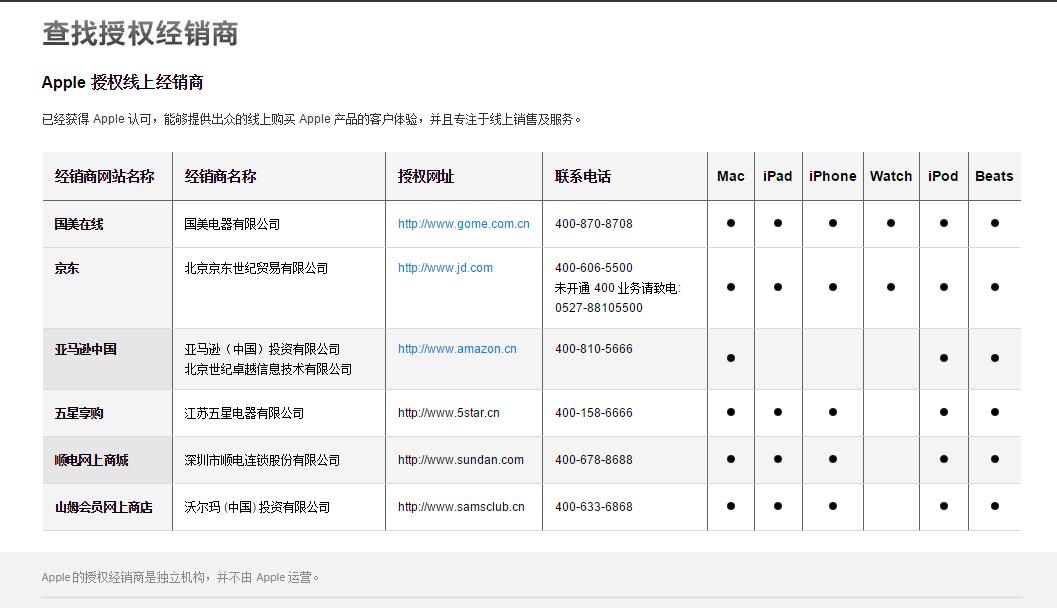Open the 国美在线 website link
Viewport: 1057px width, 608px height.
tap(463, 223)
